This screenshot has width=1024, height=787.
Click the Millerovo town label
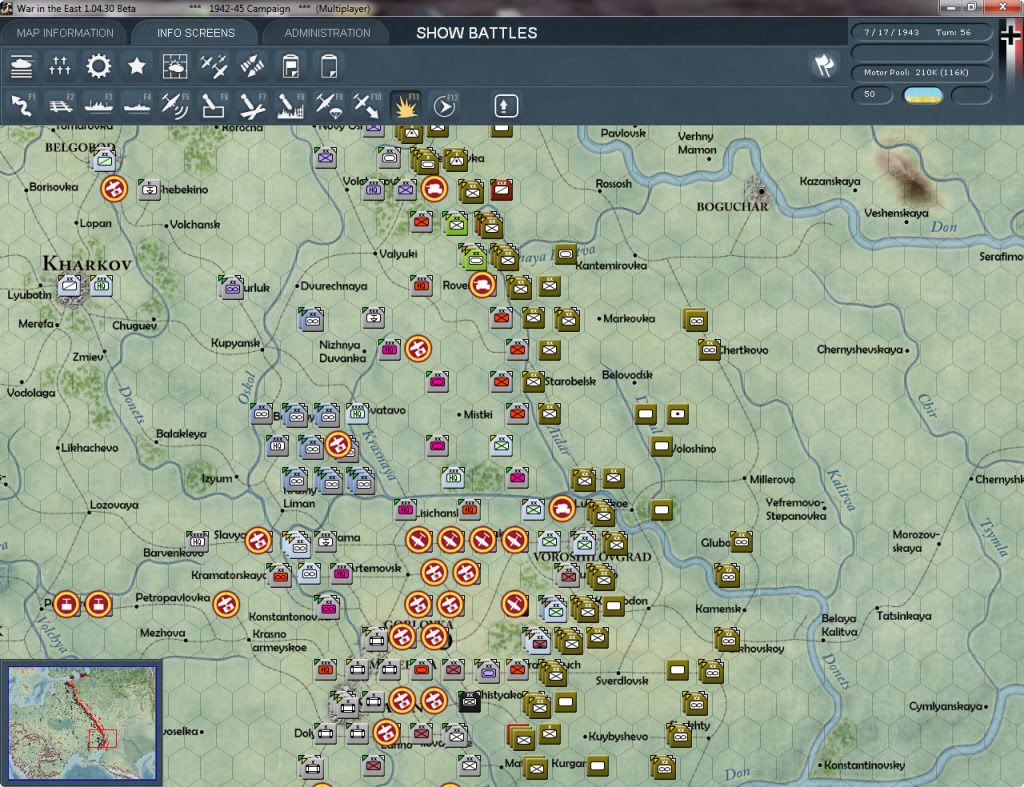[x=772, y=479]
